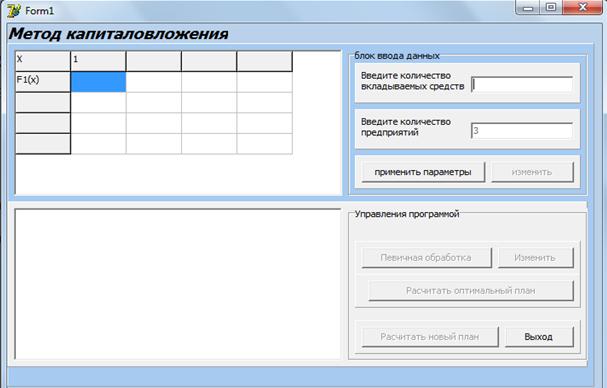Click the 'X' header cell of the grid
This screenshot has height=388, width=607.
tap(43, 61)
